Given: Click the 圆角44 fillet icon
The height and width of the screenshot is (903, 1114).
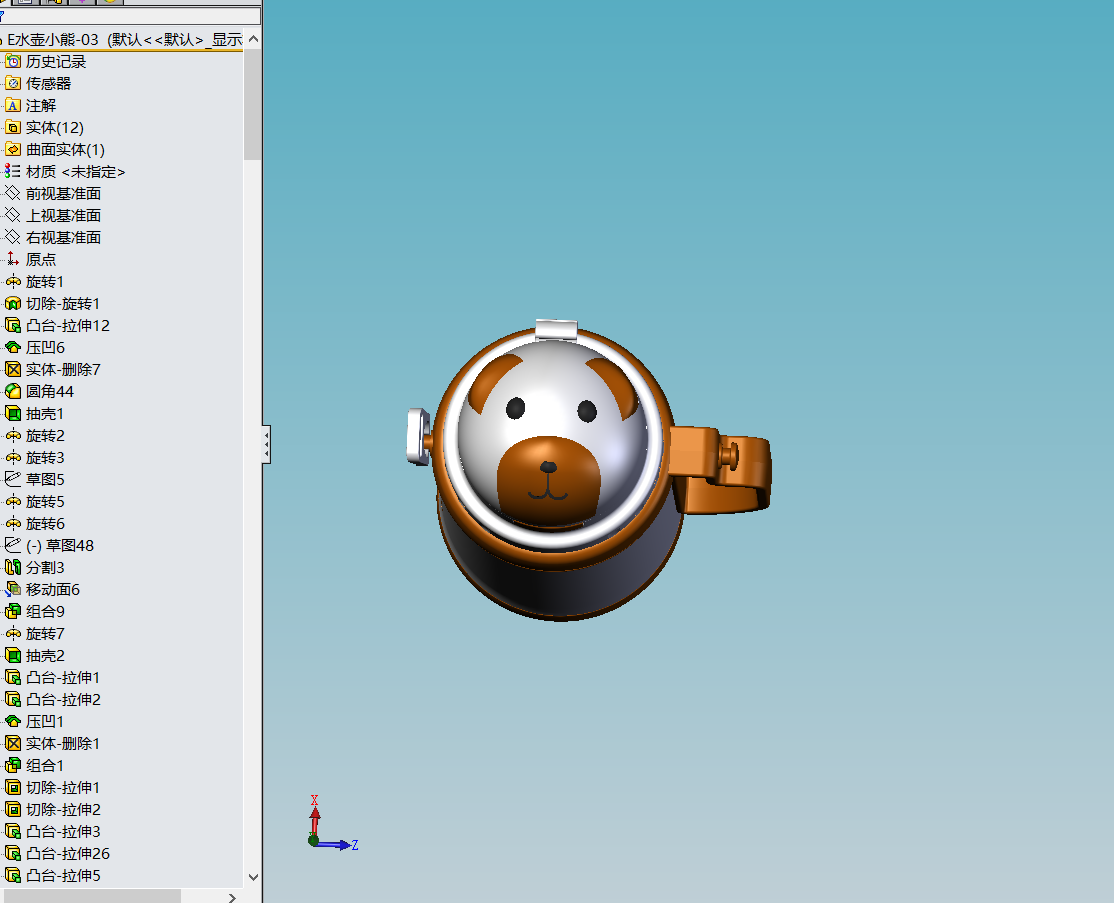Looking at the screenshot, I should tap(13, 391).
